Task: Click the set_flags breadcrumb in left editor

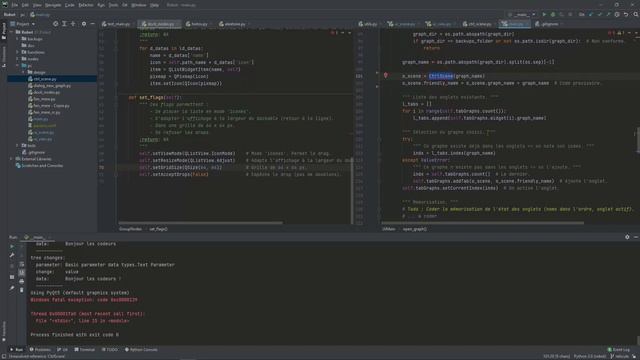Action: (158, 229)
